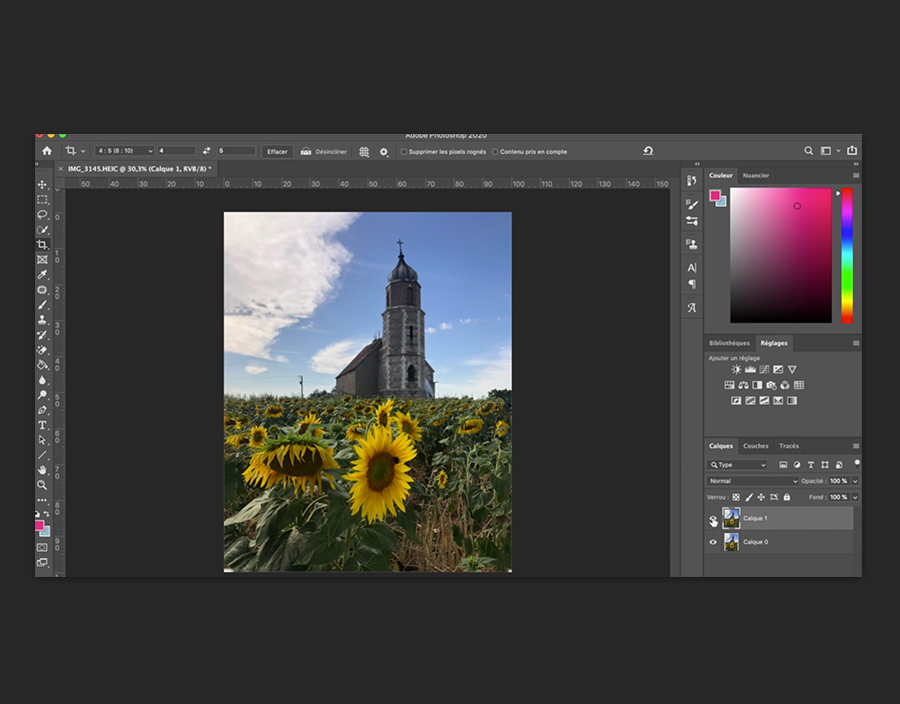Select the Horizontal Type tool

[42, 425]
